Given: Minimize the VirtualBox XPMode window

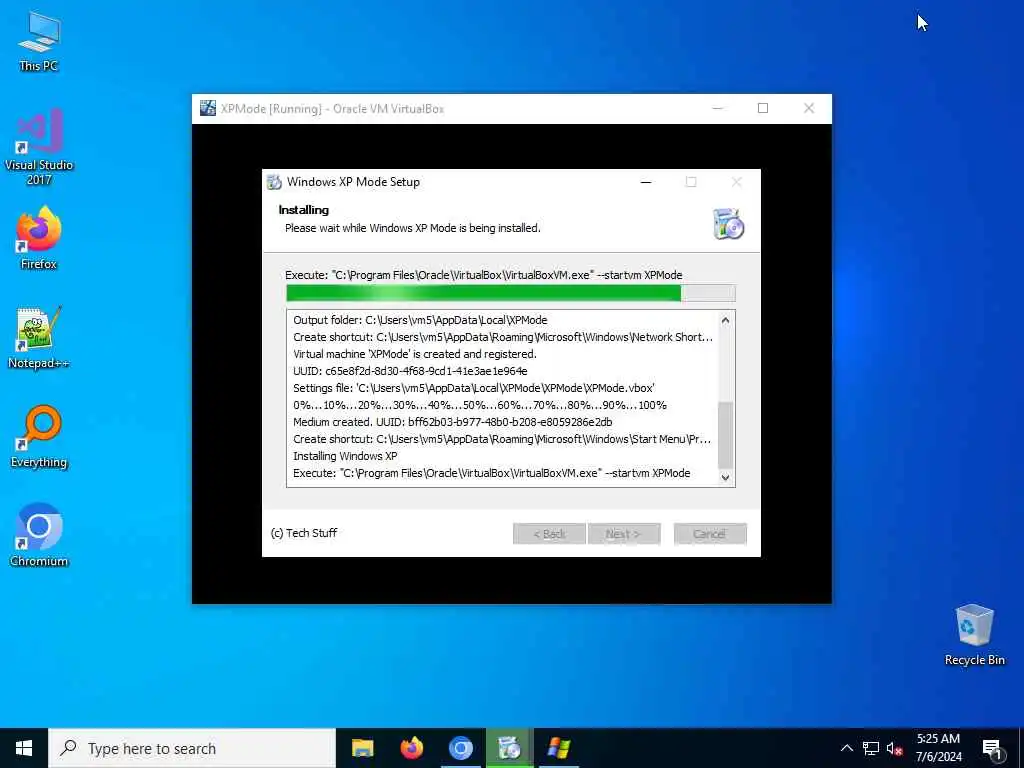Looking at the screenshot, I should click(717, 108).
